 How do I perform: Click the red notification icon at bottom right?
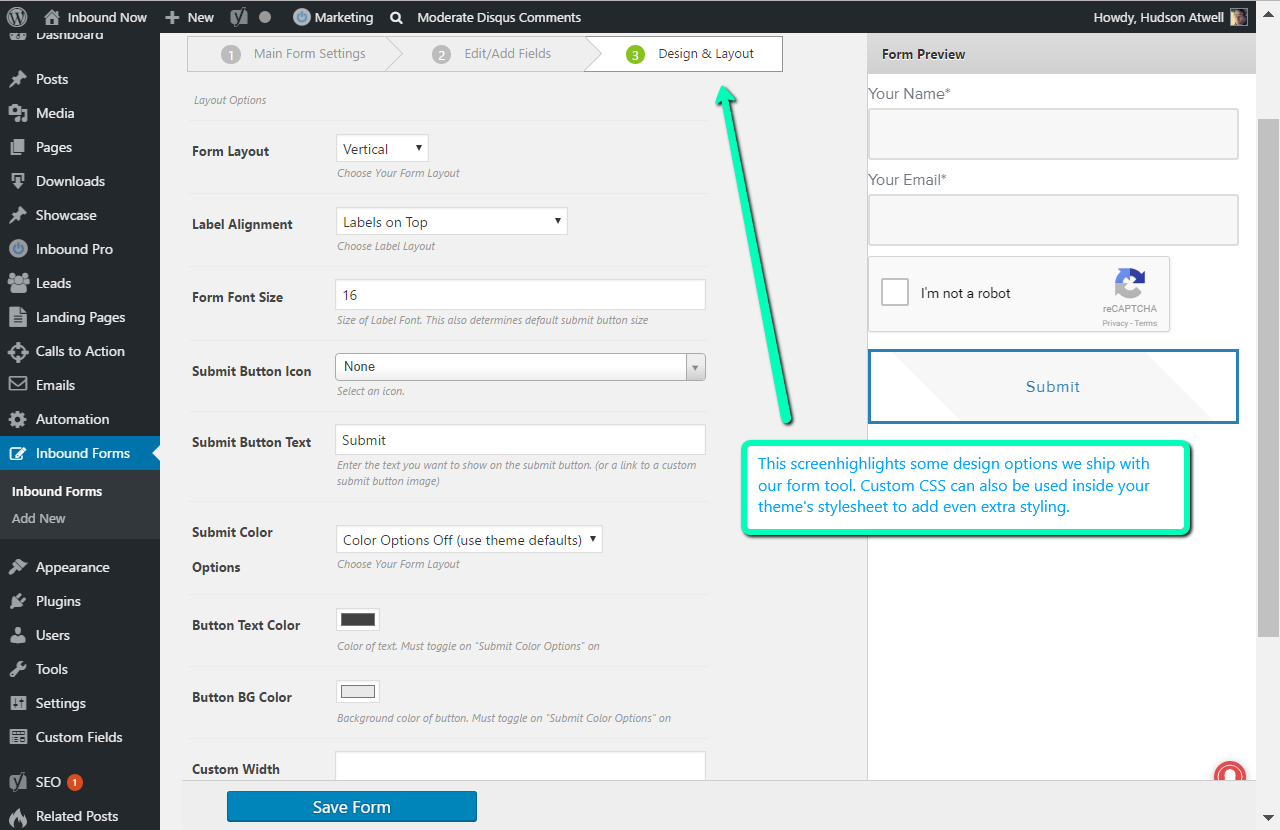pyautogui.click(x=1229, y=773)
